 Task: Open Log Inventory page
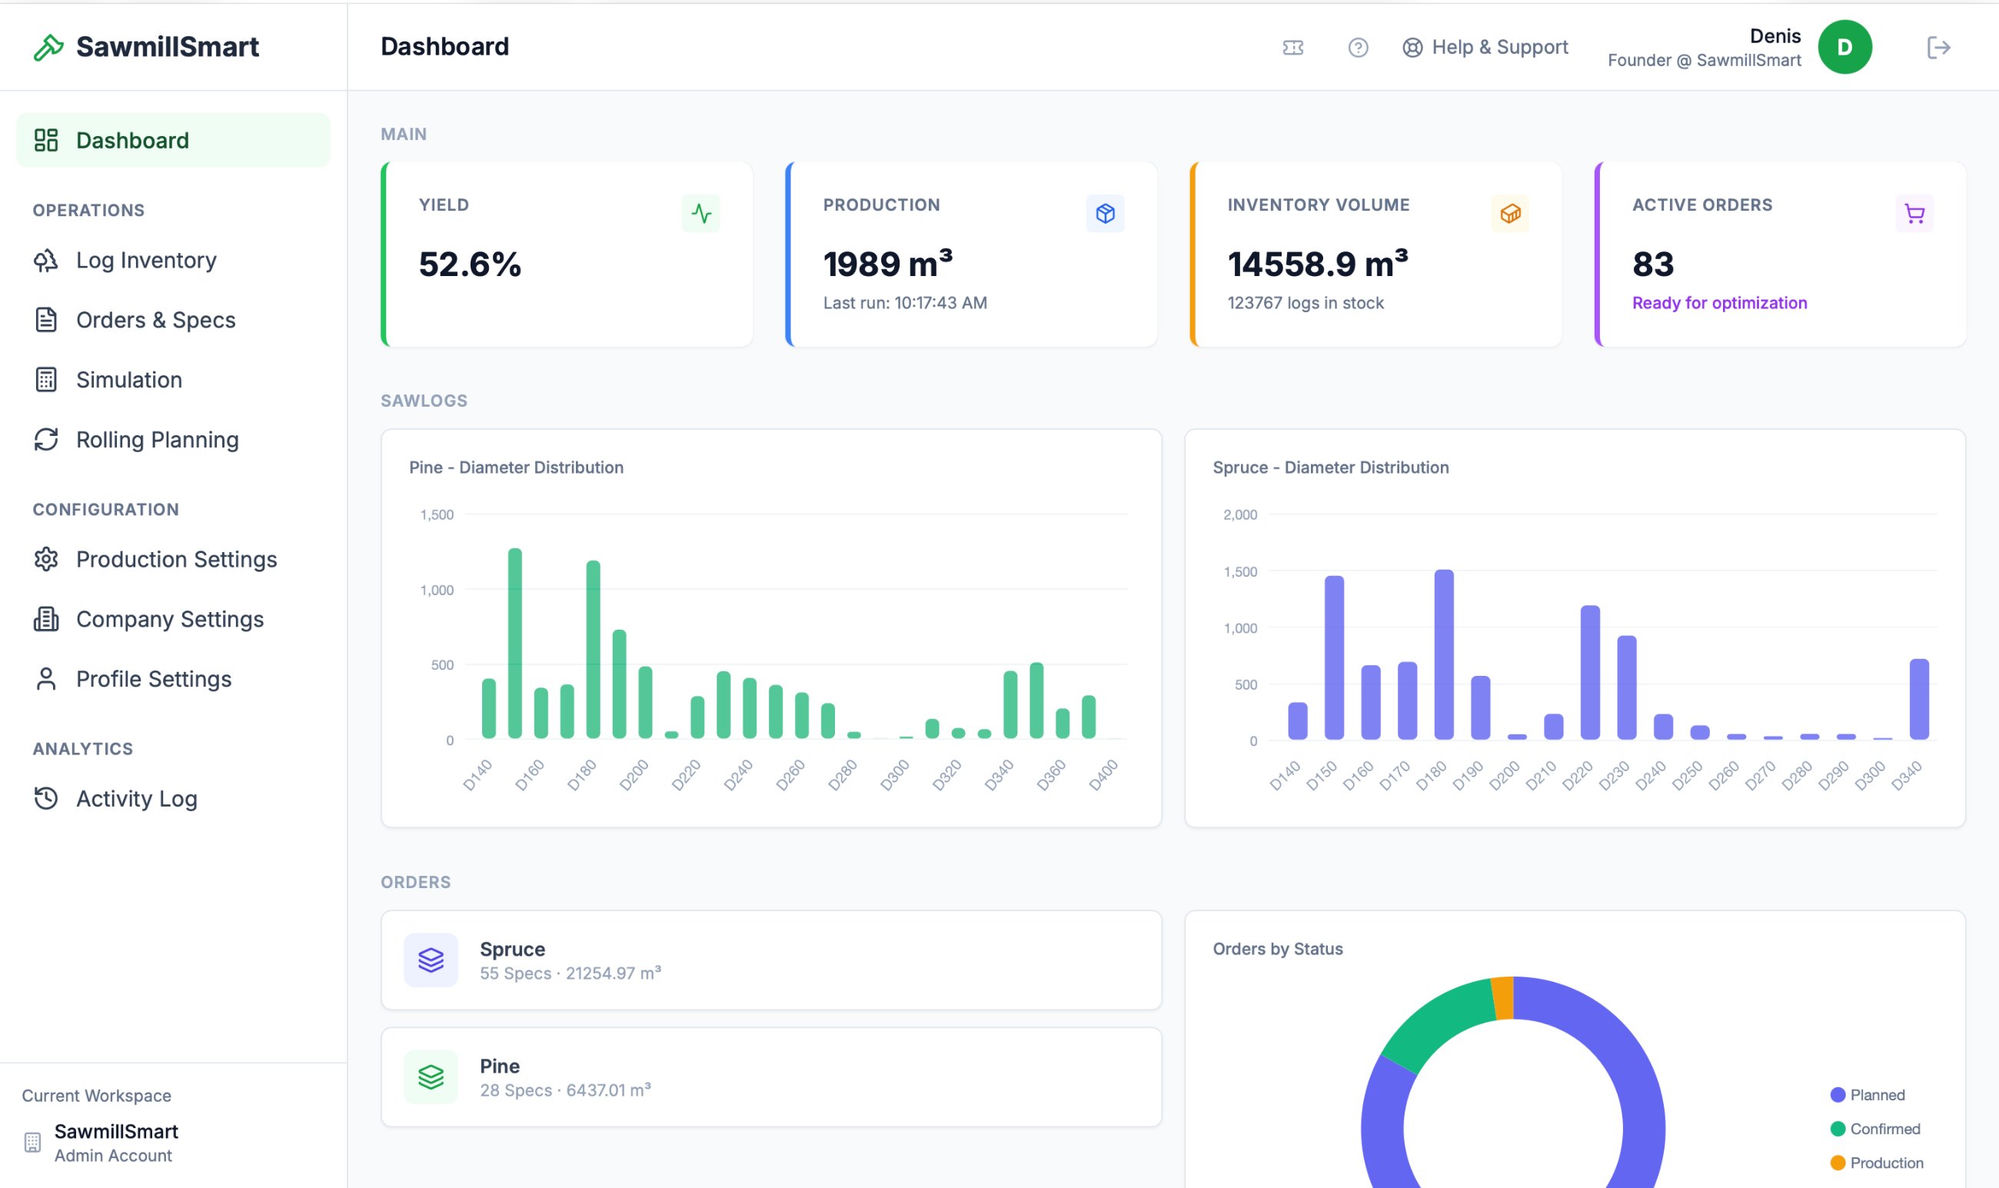click(173, 260)
